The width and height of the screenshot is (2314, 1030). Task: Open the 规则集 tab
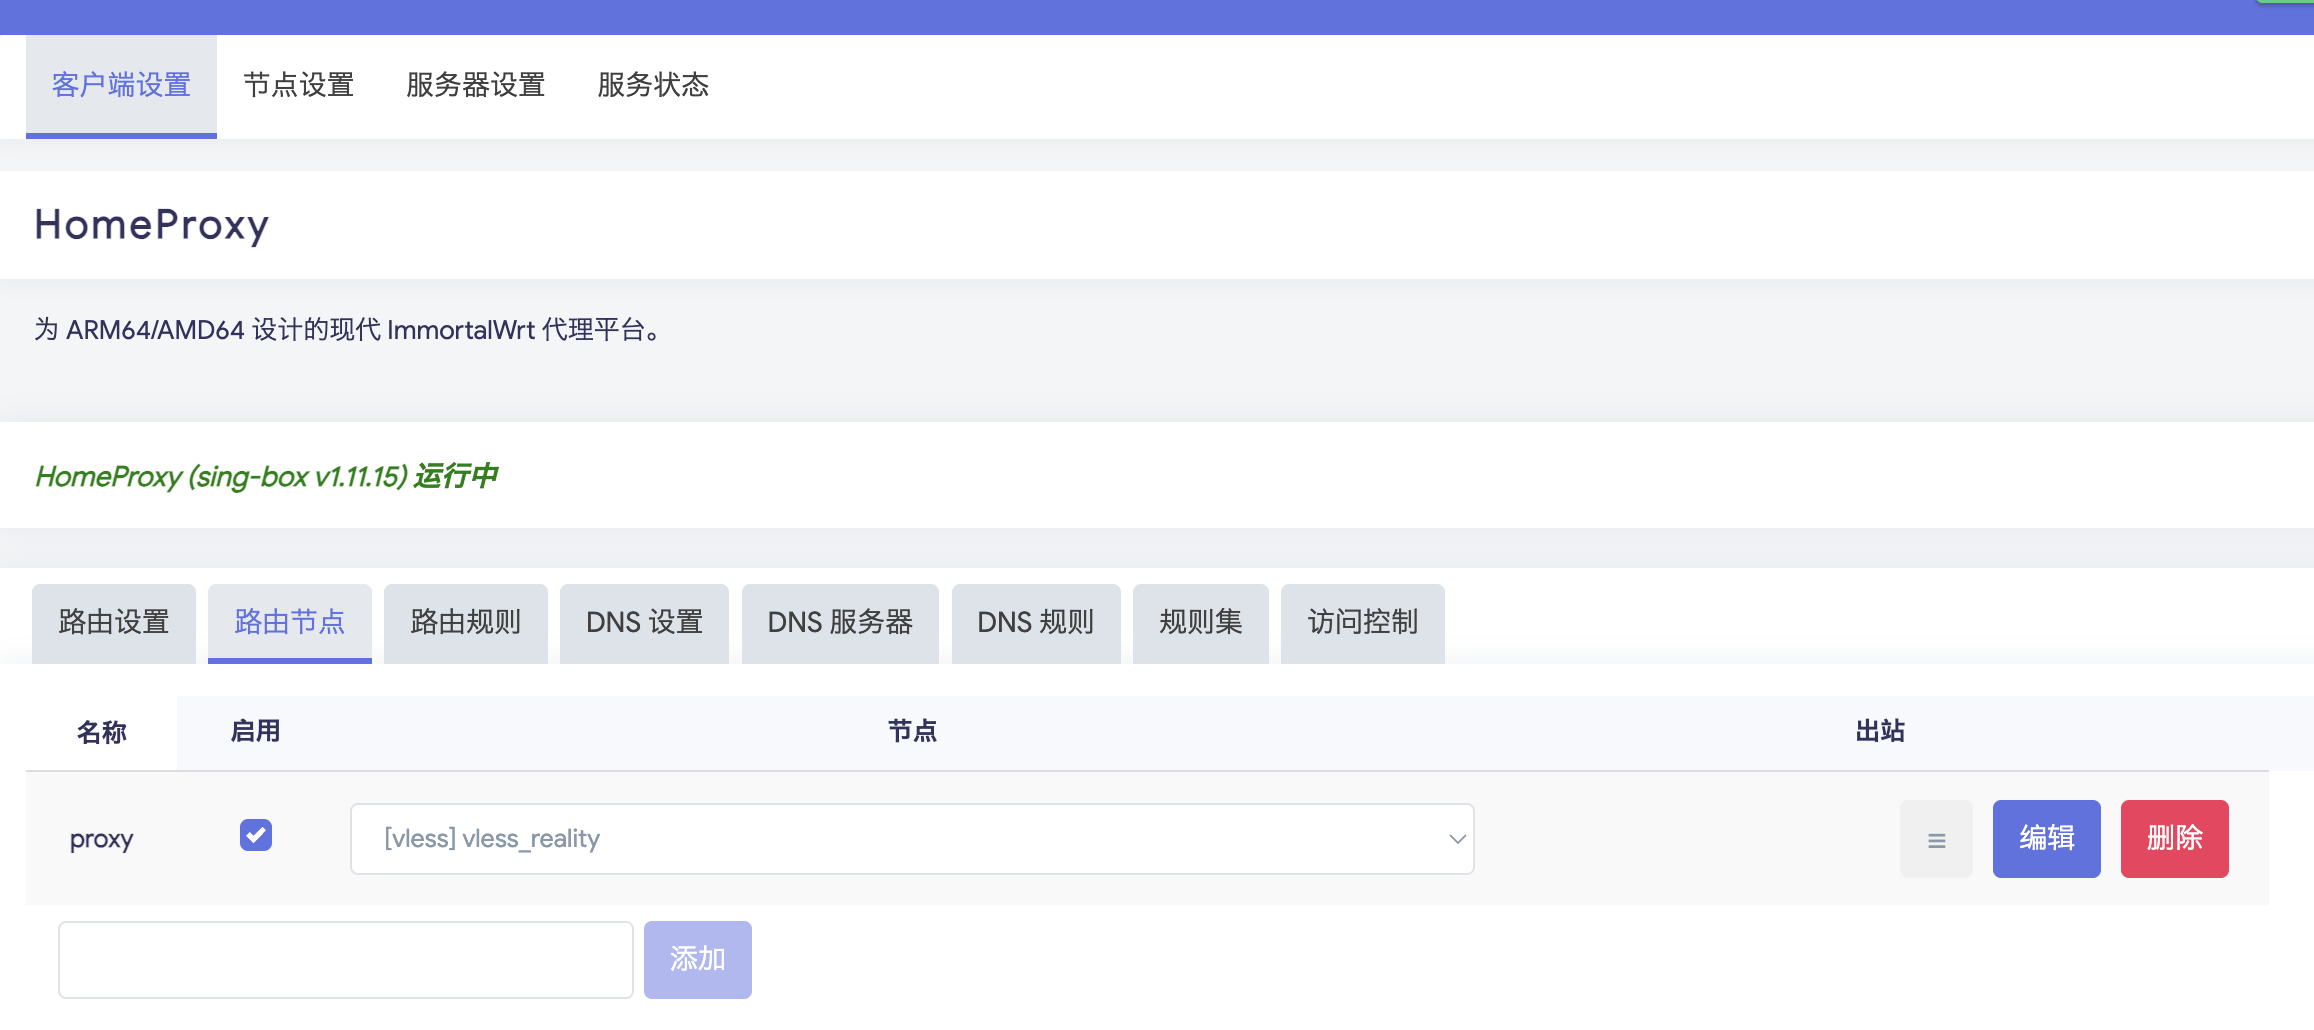pos(1200,623)
